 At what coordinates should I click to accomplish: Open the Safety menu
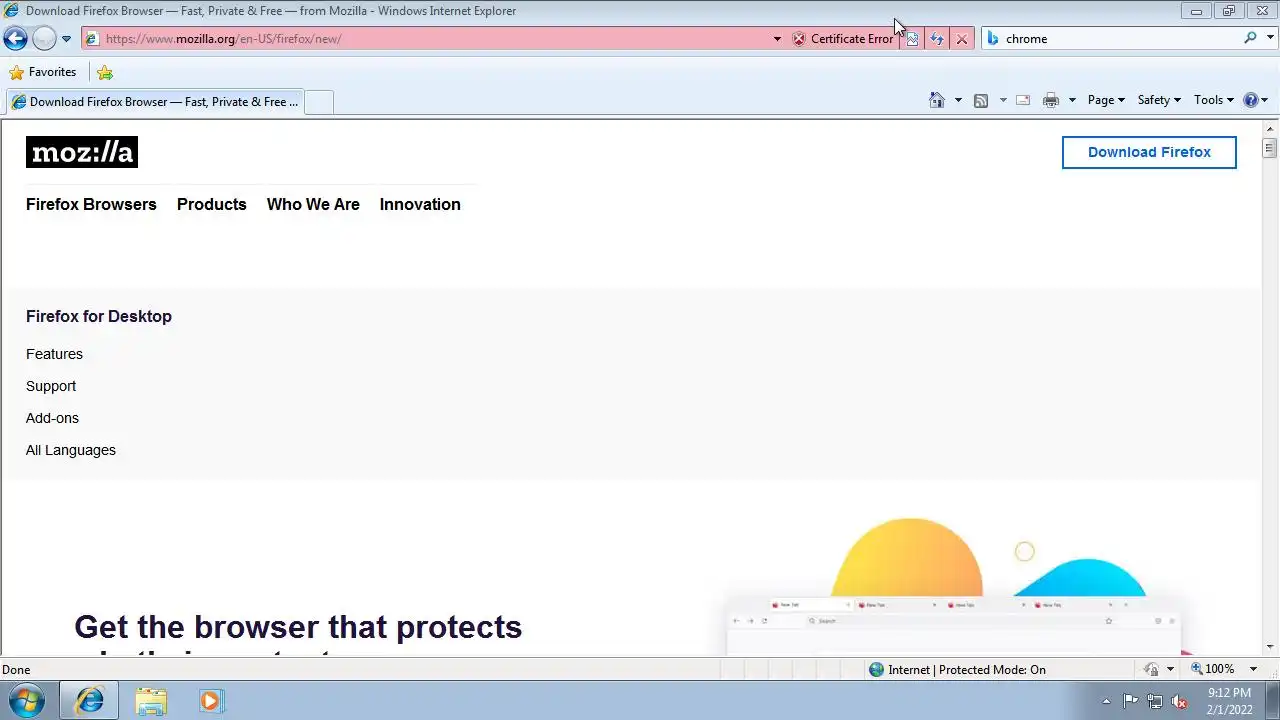(1159, 100)
